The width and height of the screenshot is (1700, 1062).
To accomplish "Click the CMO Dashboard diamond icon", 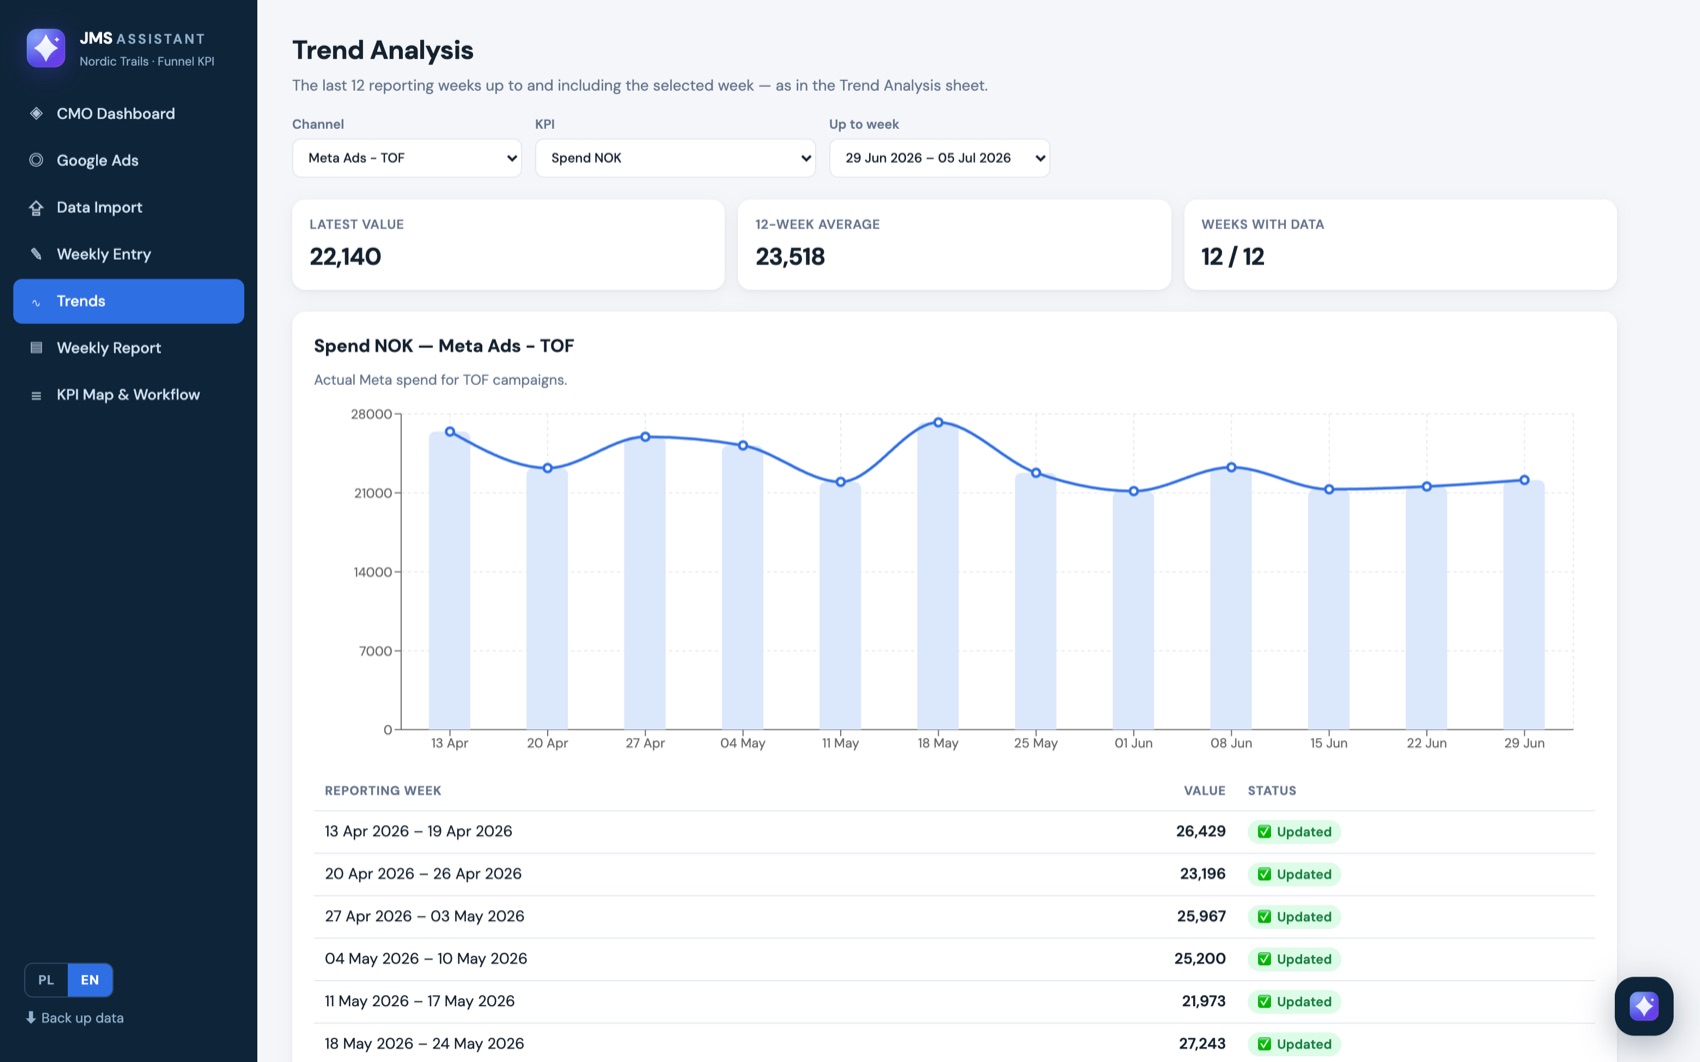I will point(36,113).
